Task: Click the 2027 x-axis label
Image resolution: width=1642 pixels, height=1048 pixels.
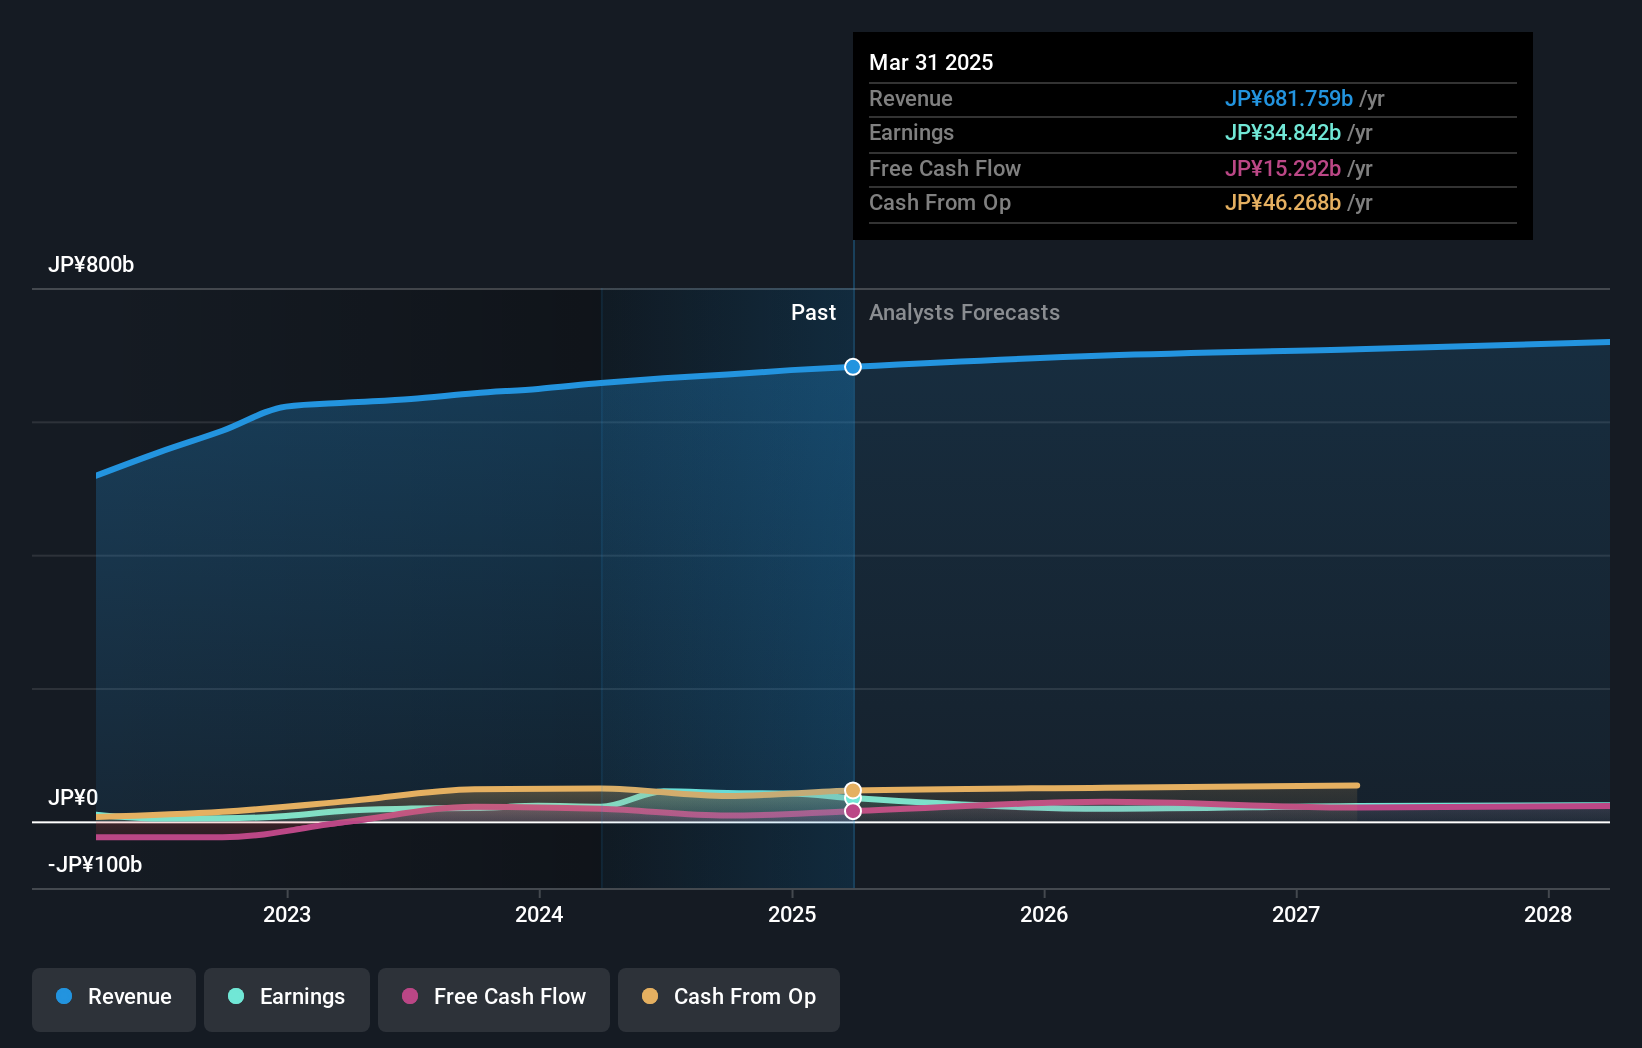Action: click(x=1296, y=914)
